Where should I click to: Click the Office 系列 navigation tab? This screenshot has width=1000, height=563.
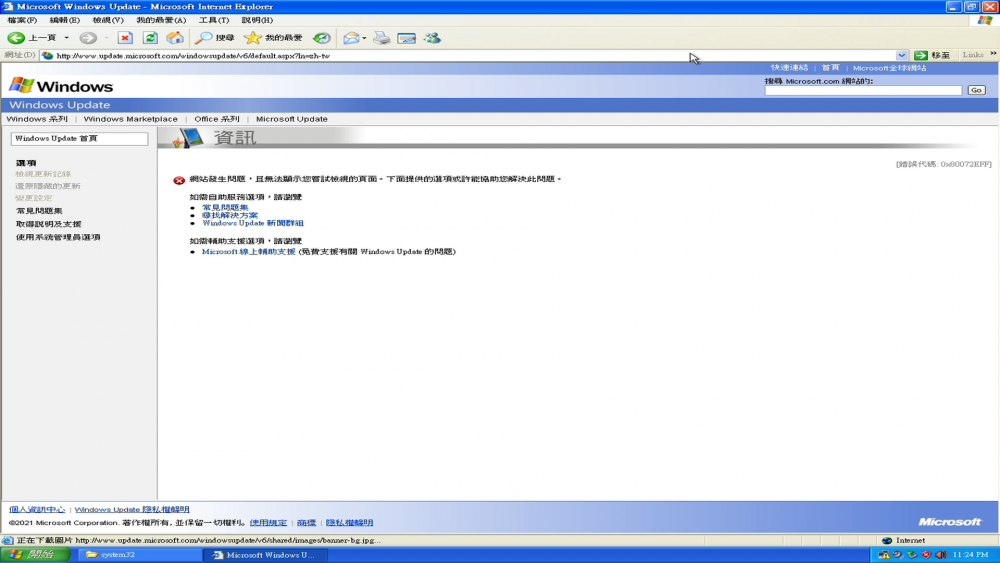(217, 119)
